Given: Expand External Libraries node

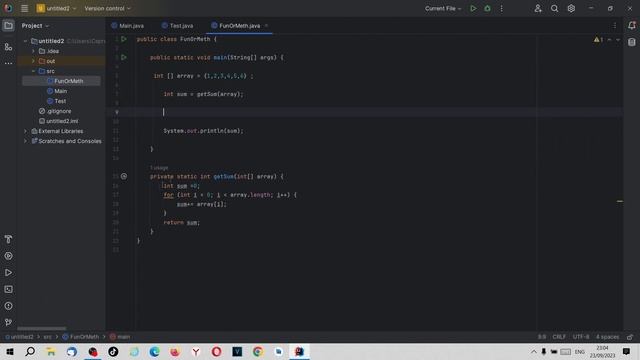Looking at the screenshot, I should coord(25,131).
